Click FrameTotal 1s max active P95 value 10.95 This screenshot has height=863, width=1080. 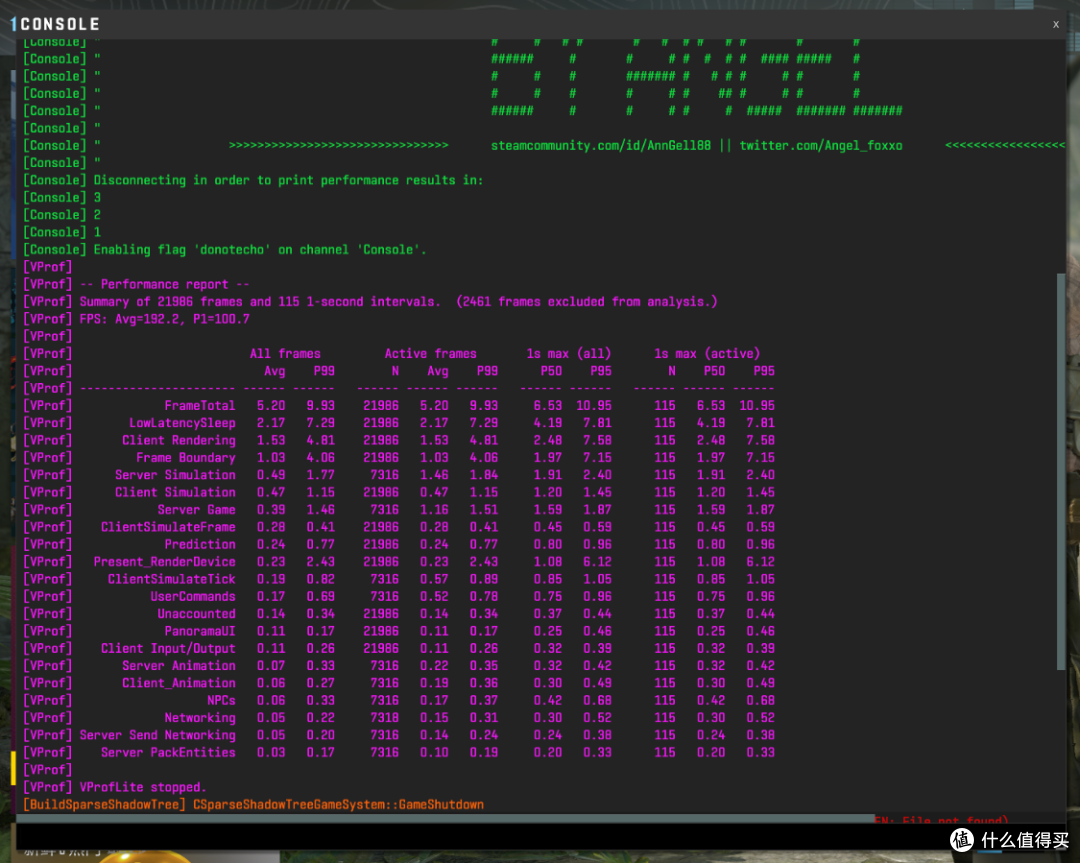(x=757, y=406)
